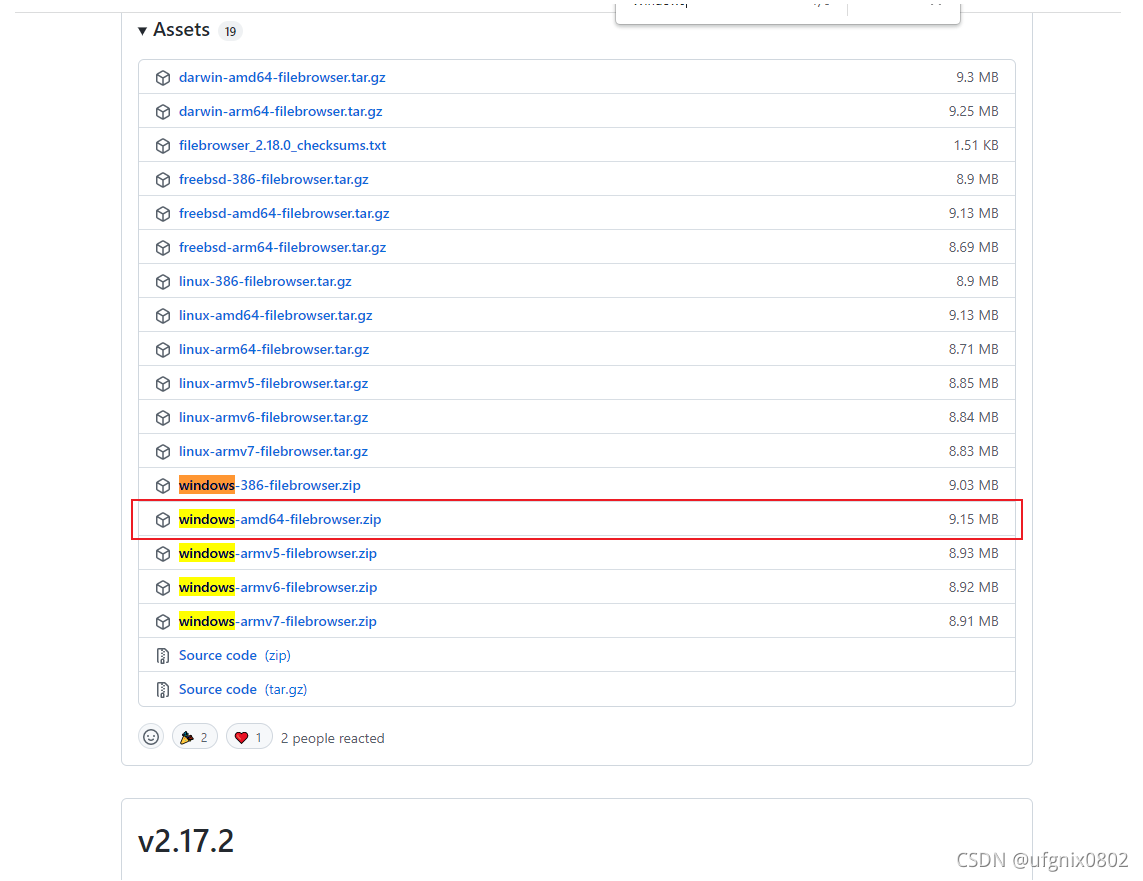Click the package icon beside darwin-amd64-filebrowser.tar.gz
Image resolution: width=1143 pixels, height=881 pixels.
pos(163,78)
